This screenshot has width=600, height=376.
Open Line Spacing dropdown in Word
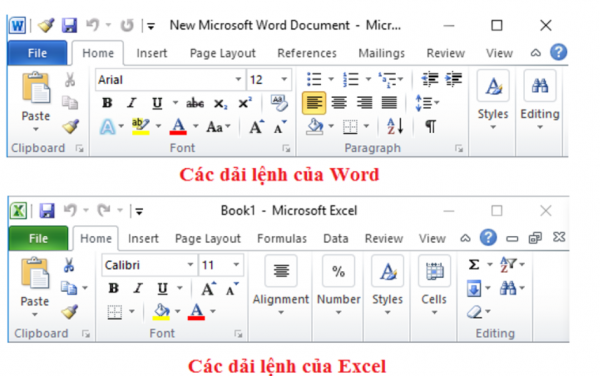pyautogui.click(x=427, y=103)
